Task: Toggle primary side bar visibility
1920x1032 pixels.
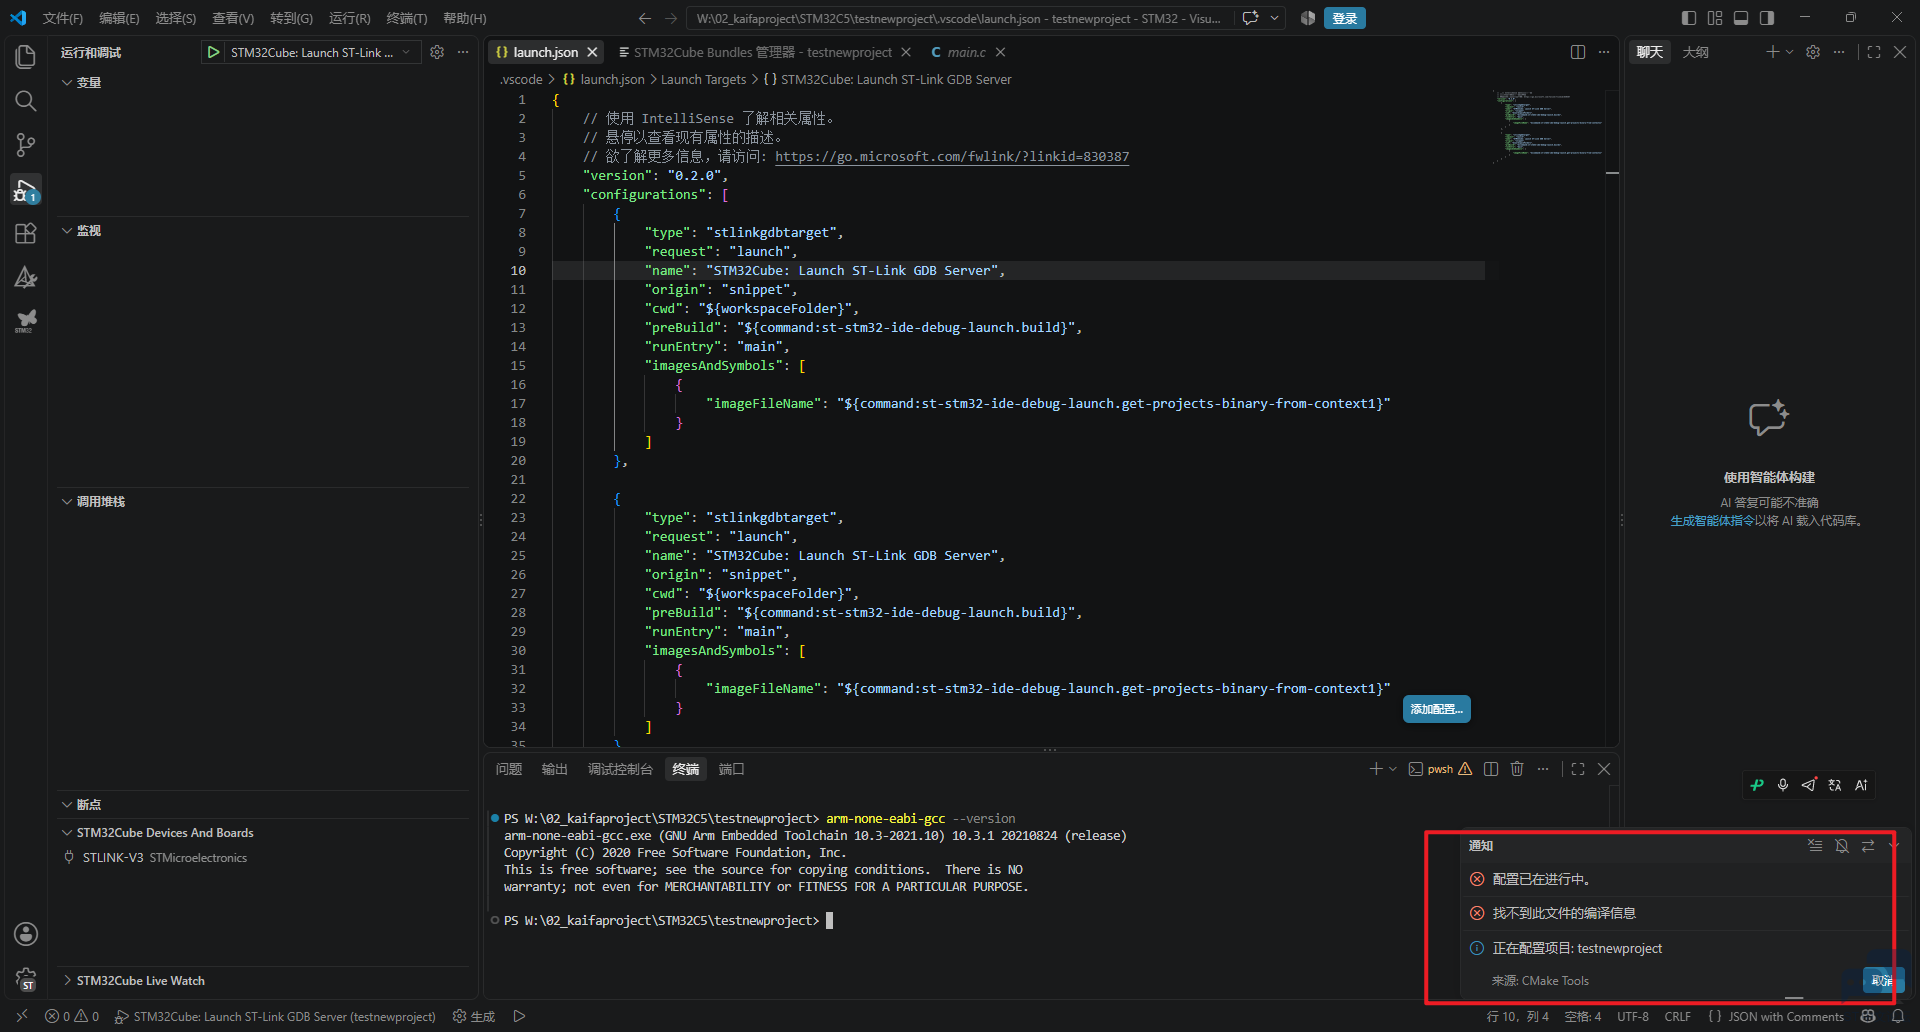Action: click(x=1689, y=18)
